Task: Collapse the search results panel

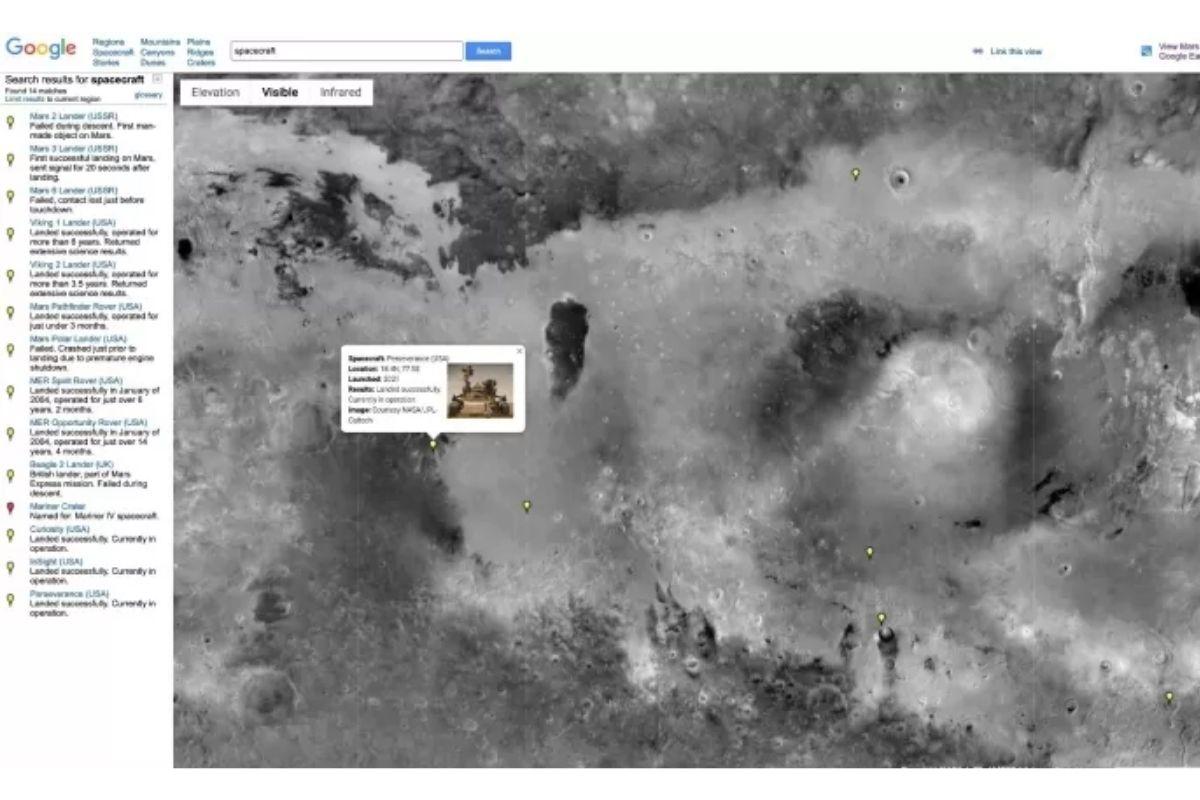Action: coord(157,78)
